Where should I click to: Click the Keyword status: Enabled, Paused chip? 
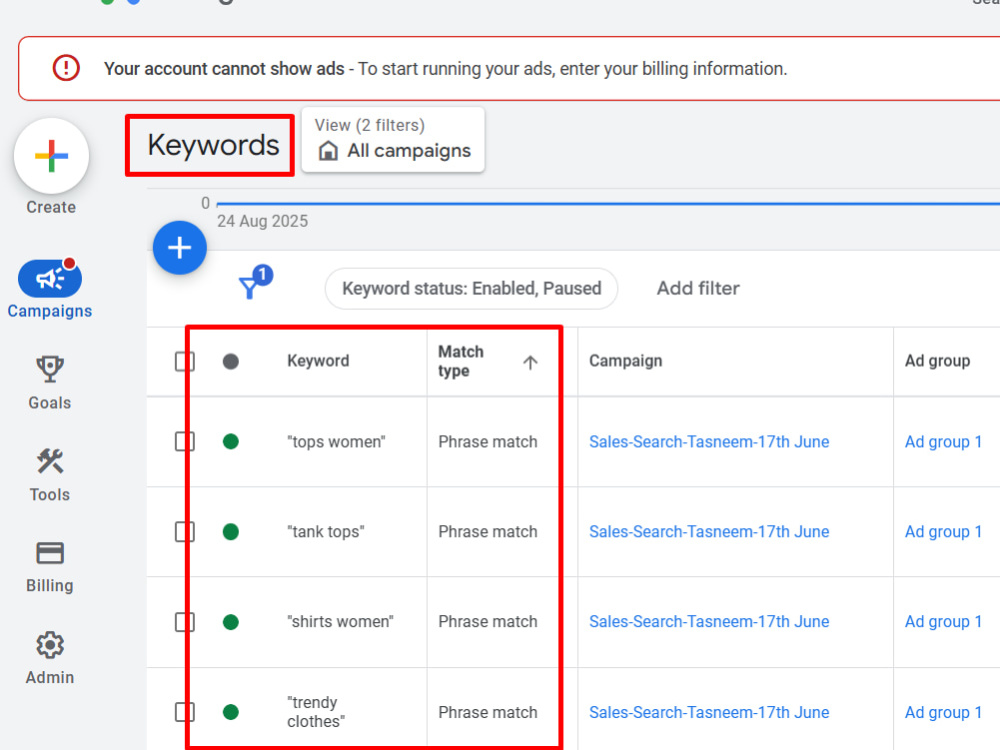click(x=471, y=288)
